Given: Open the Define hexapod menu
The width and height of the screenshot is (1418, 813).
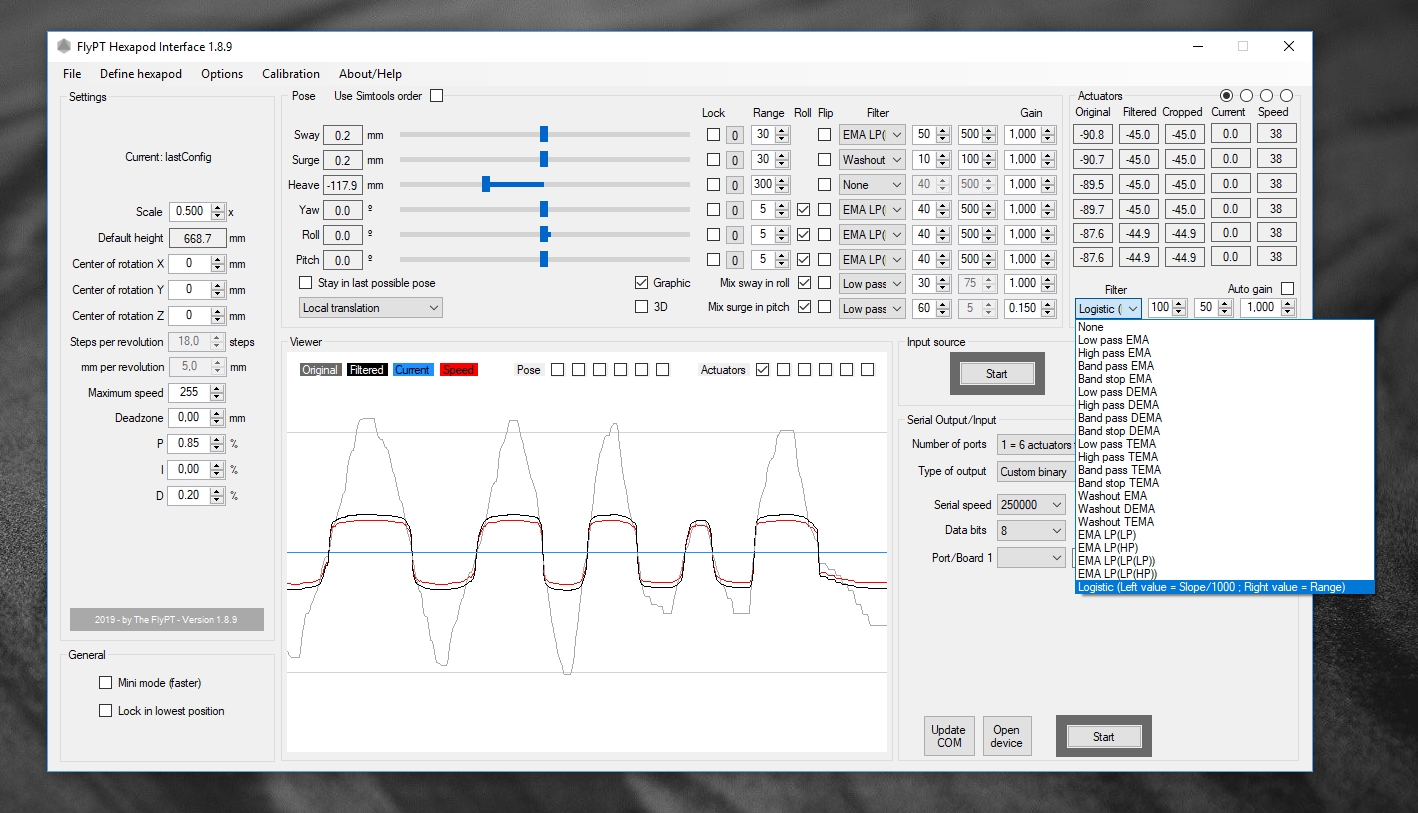Looking at the screenshot, I should click(x=141, y=74).
